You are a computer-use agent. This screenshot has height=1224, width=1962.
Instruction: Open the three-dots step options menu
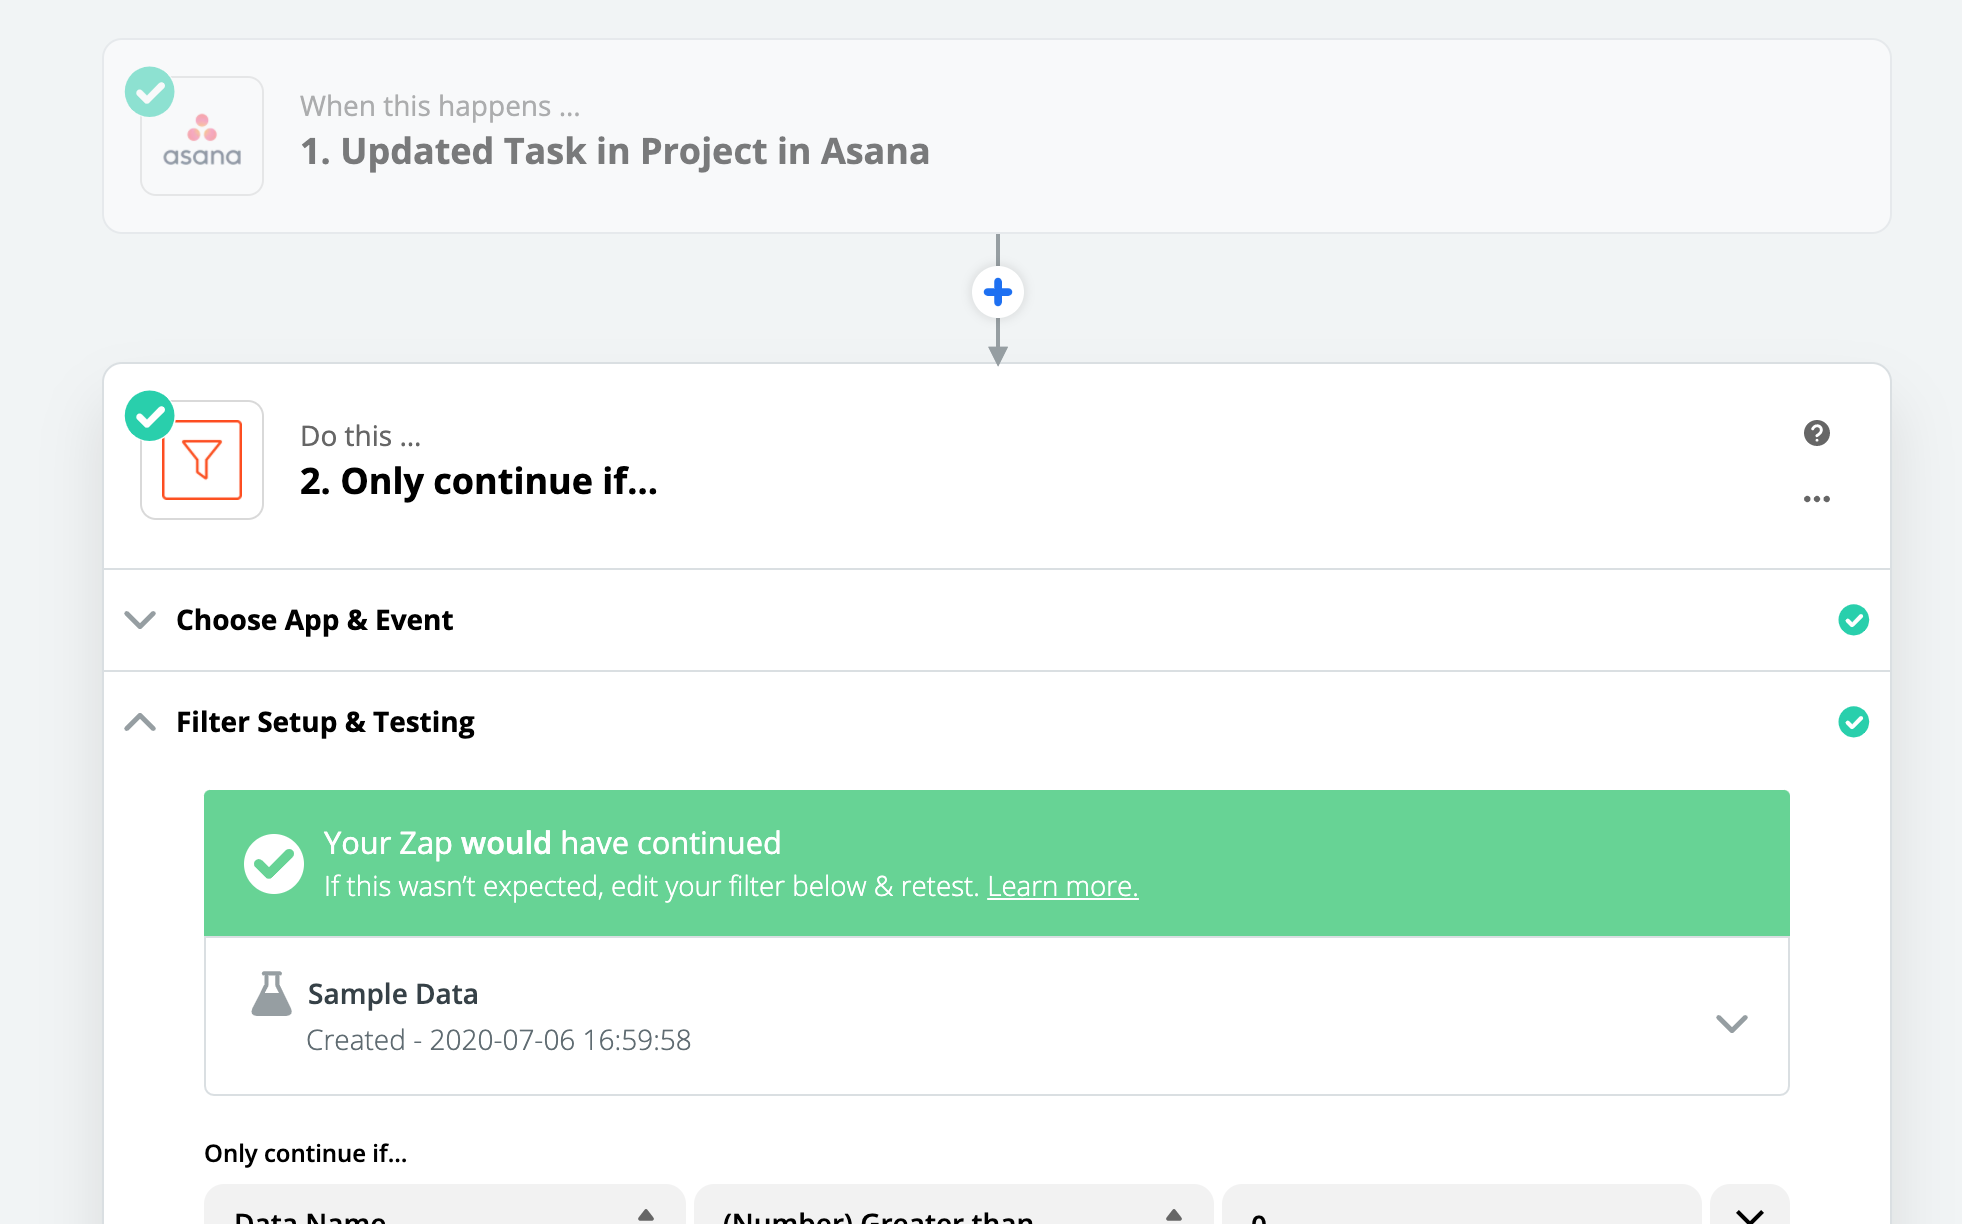[x=1816, y=499]
